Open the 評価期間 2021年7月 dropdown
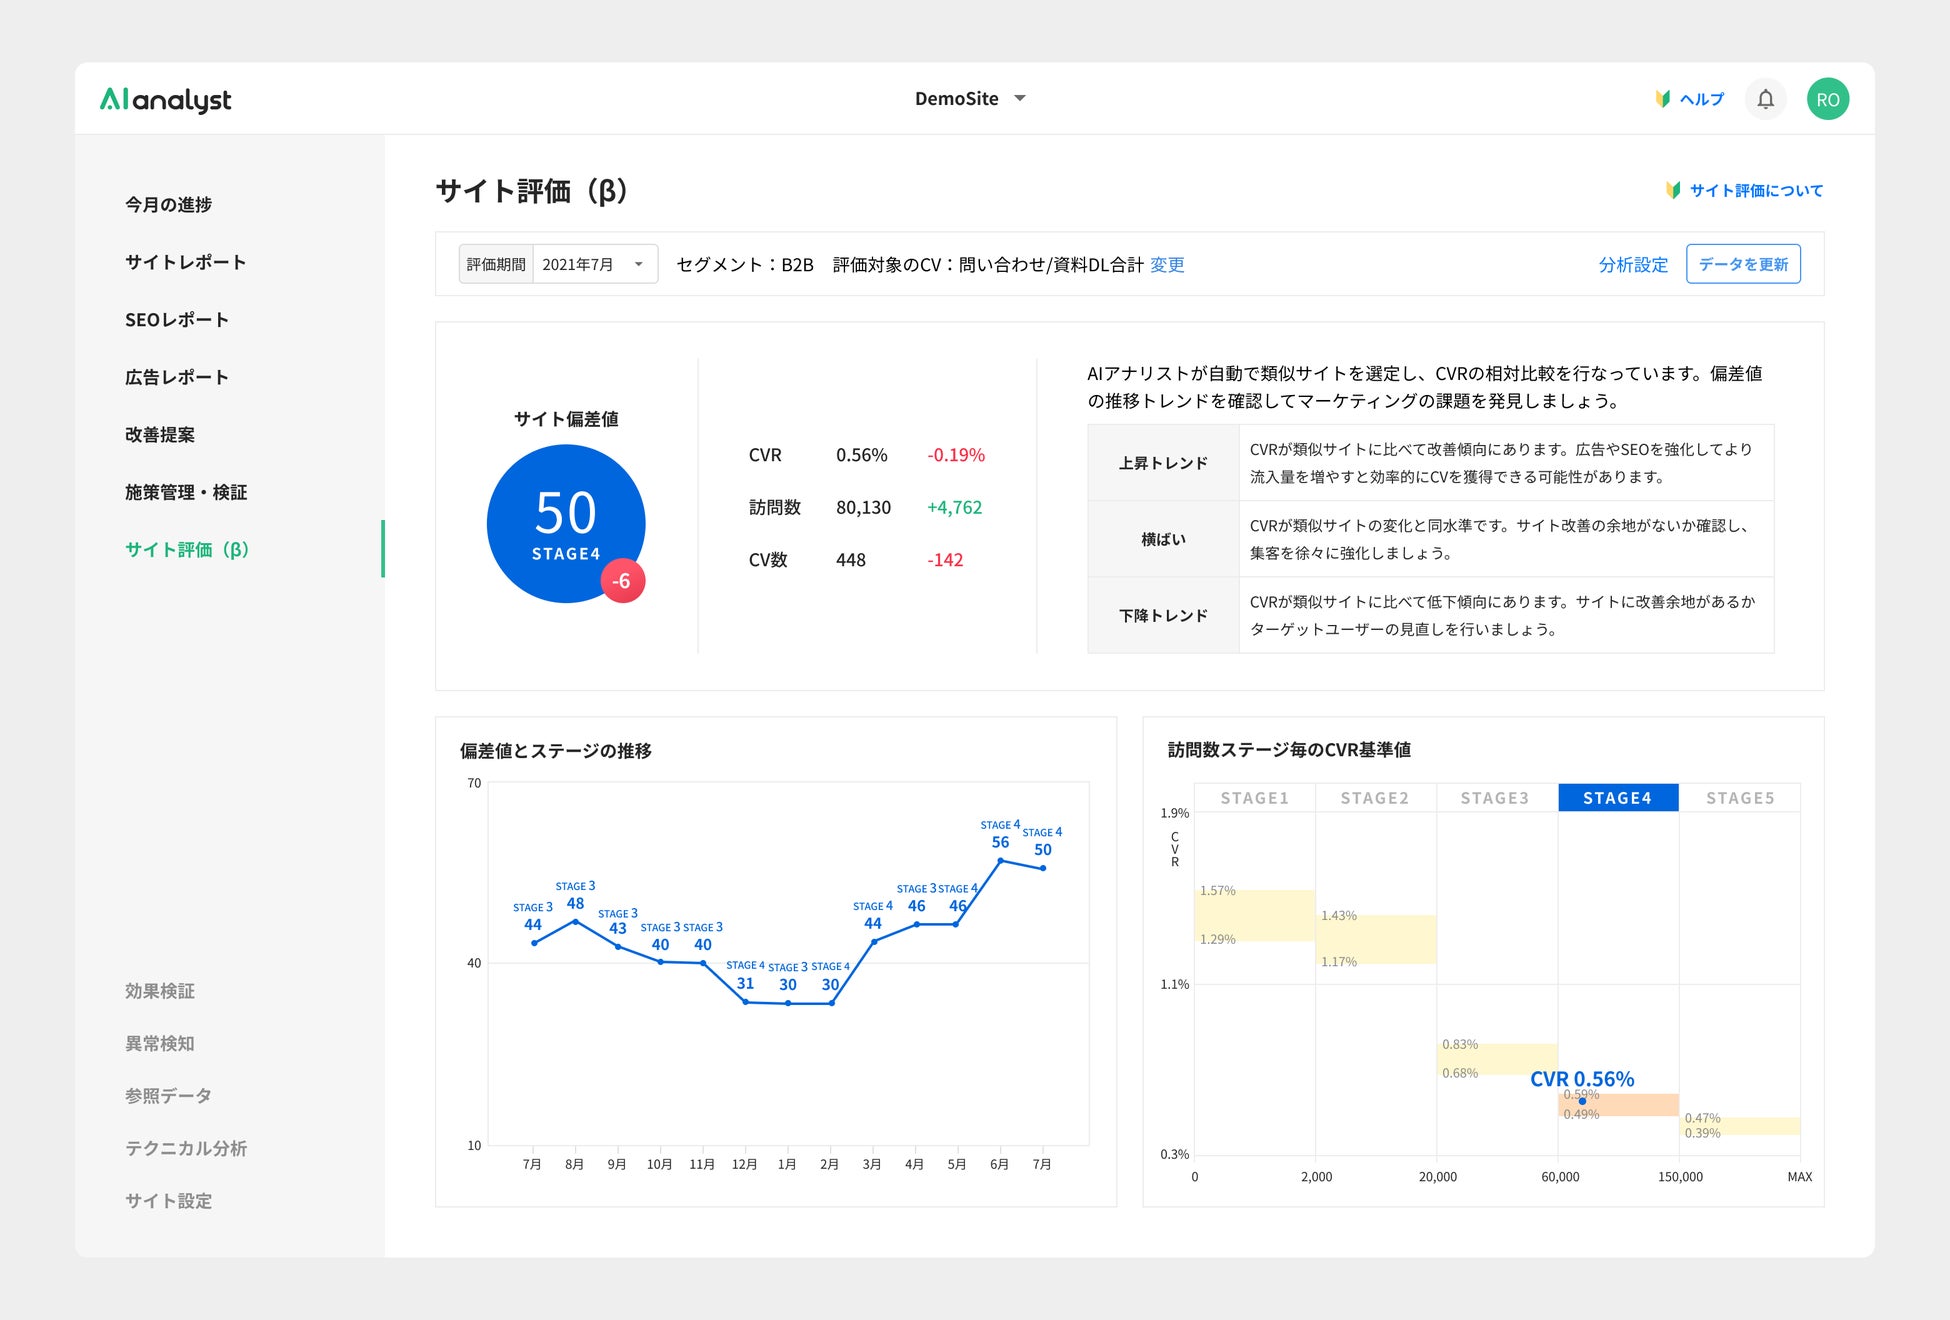 click(x=594, y=264)
